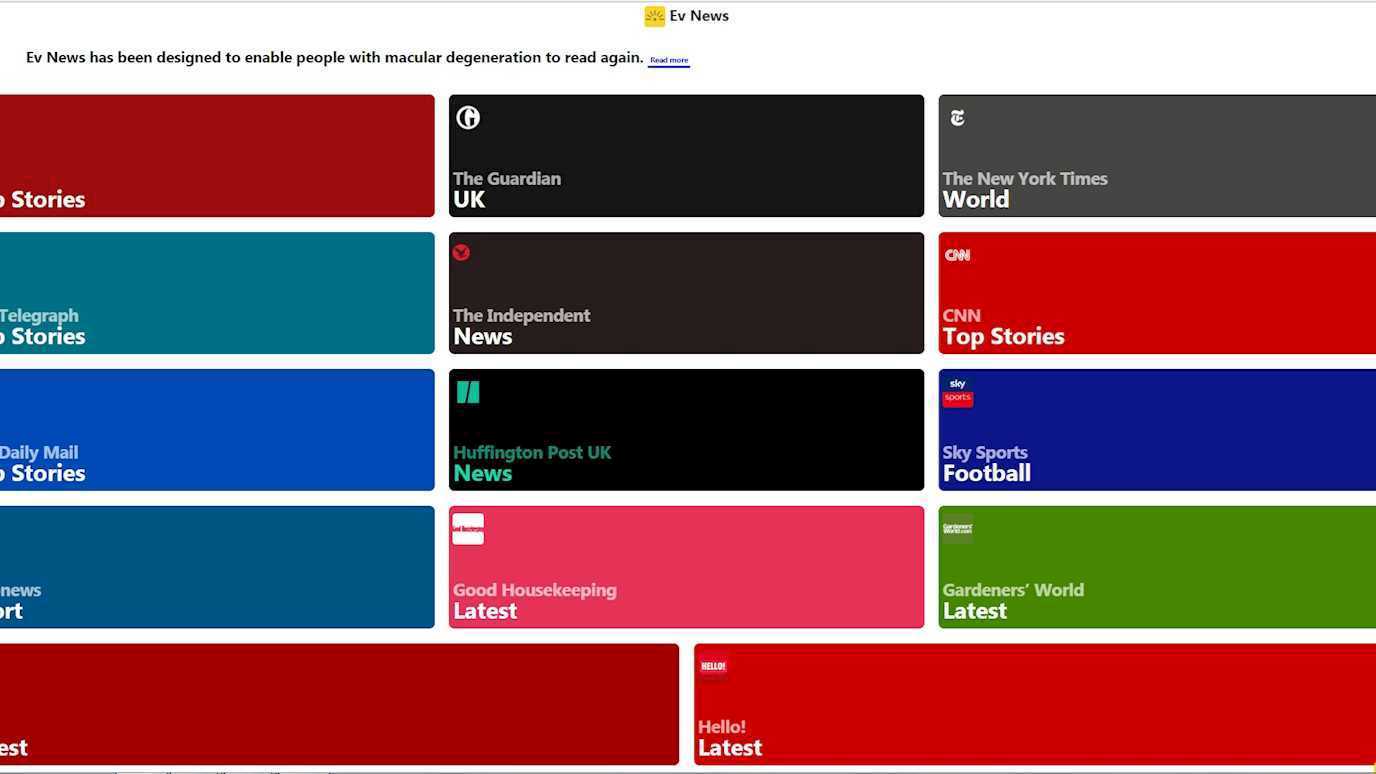The height and width of the screenshot is (774, 1376).
Task: Open the Telegraph Top Stories tile
Action: [x=216, y=293]
